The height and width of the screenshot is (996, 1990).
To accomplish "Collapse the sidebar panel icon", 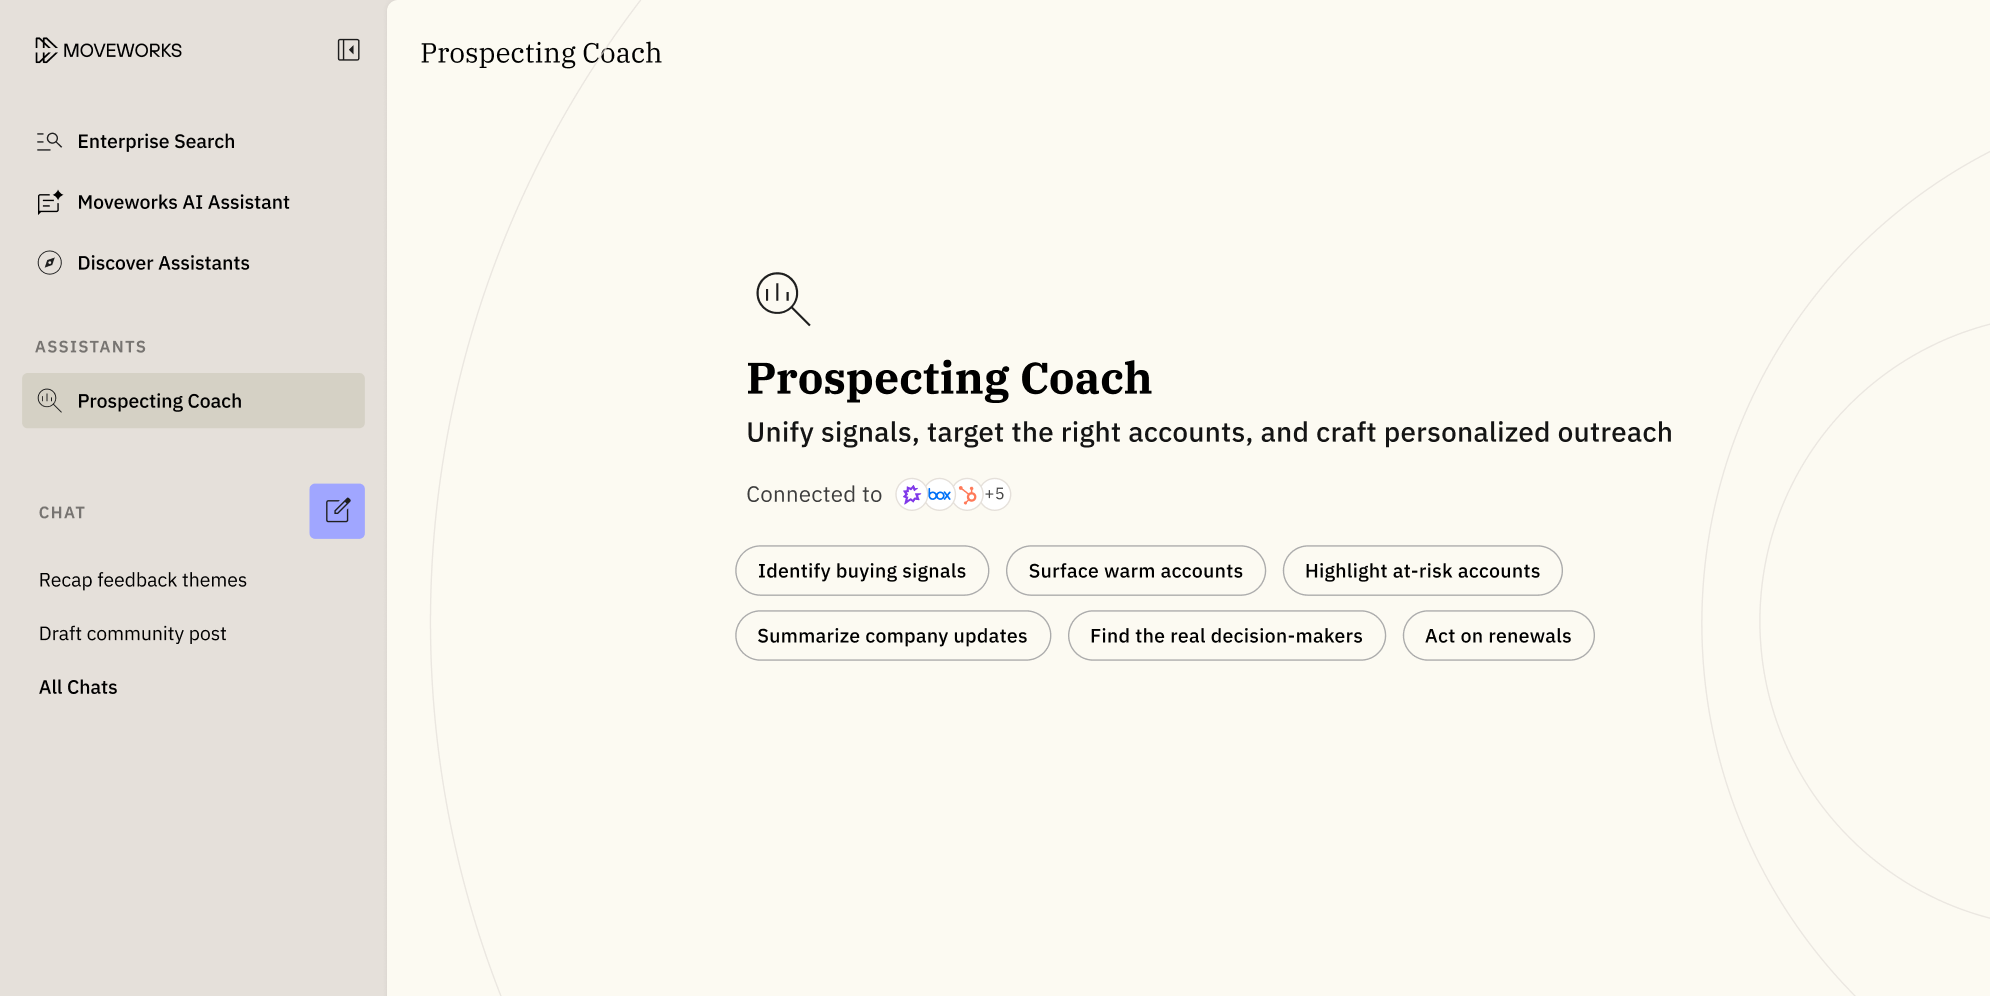I will coord(348,50).
